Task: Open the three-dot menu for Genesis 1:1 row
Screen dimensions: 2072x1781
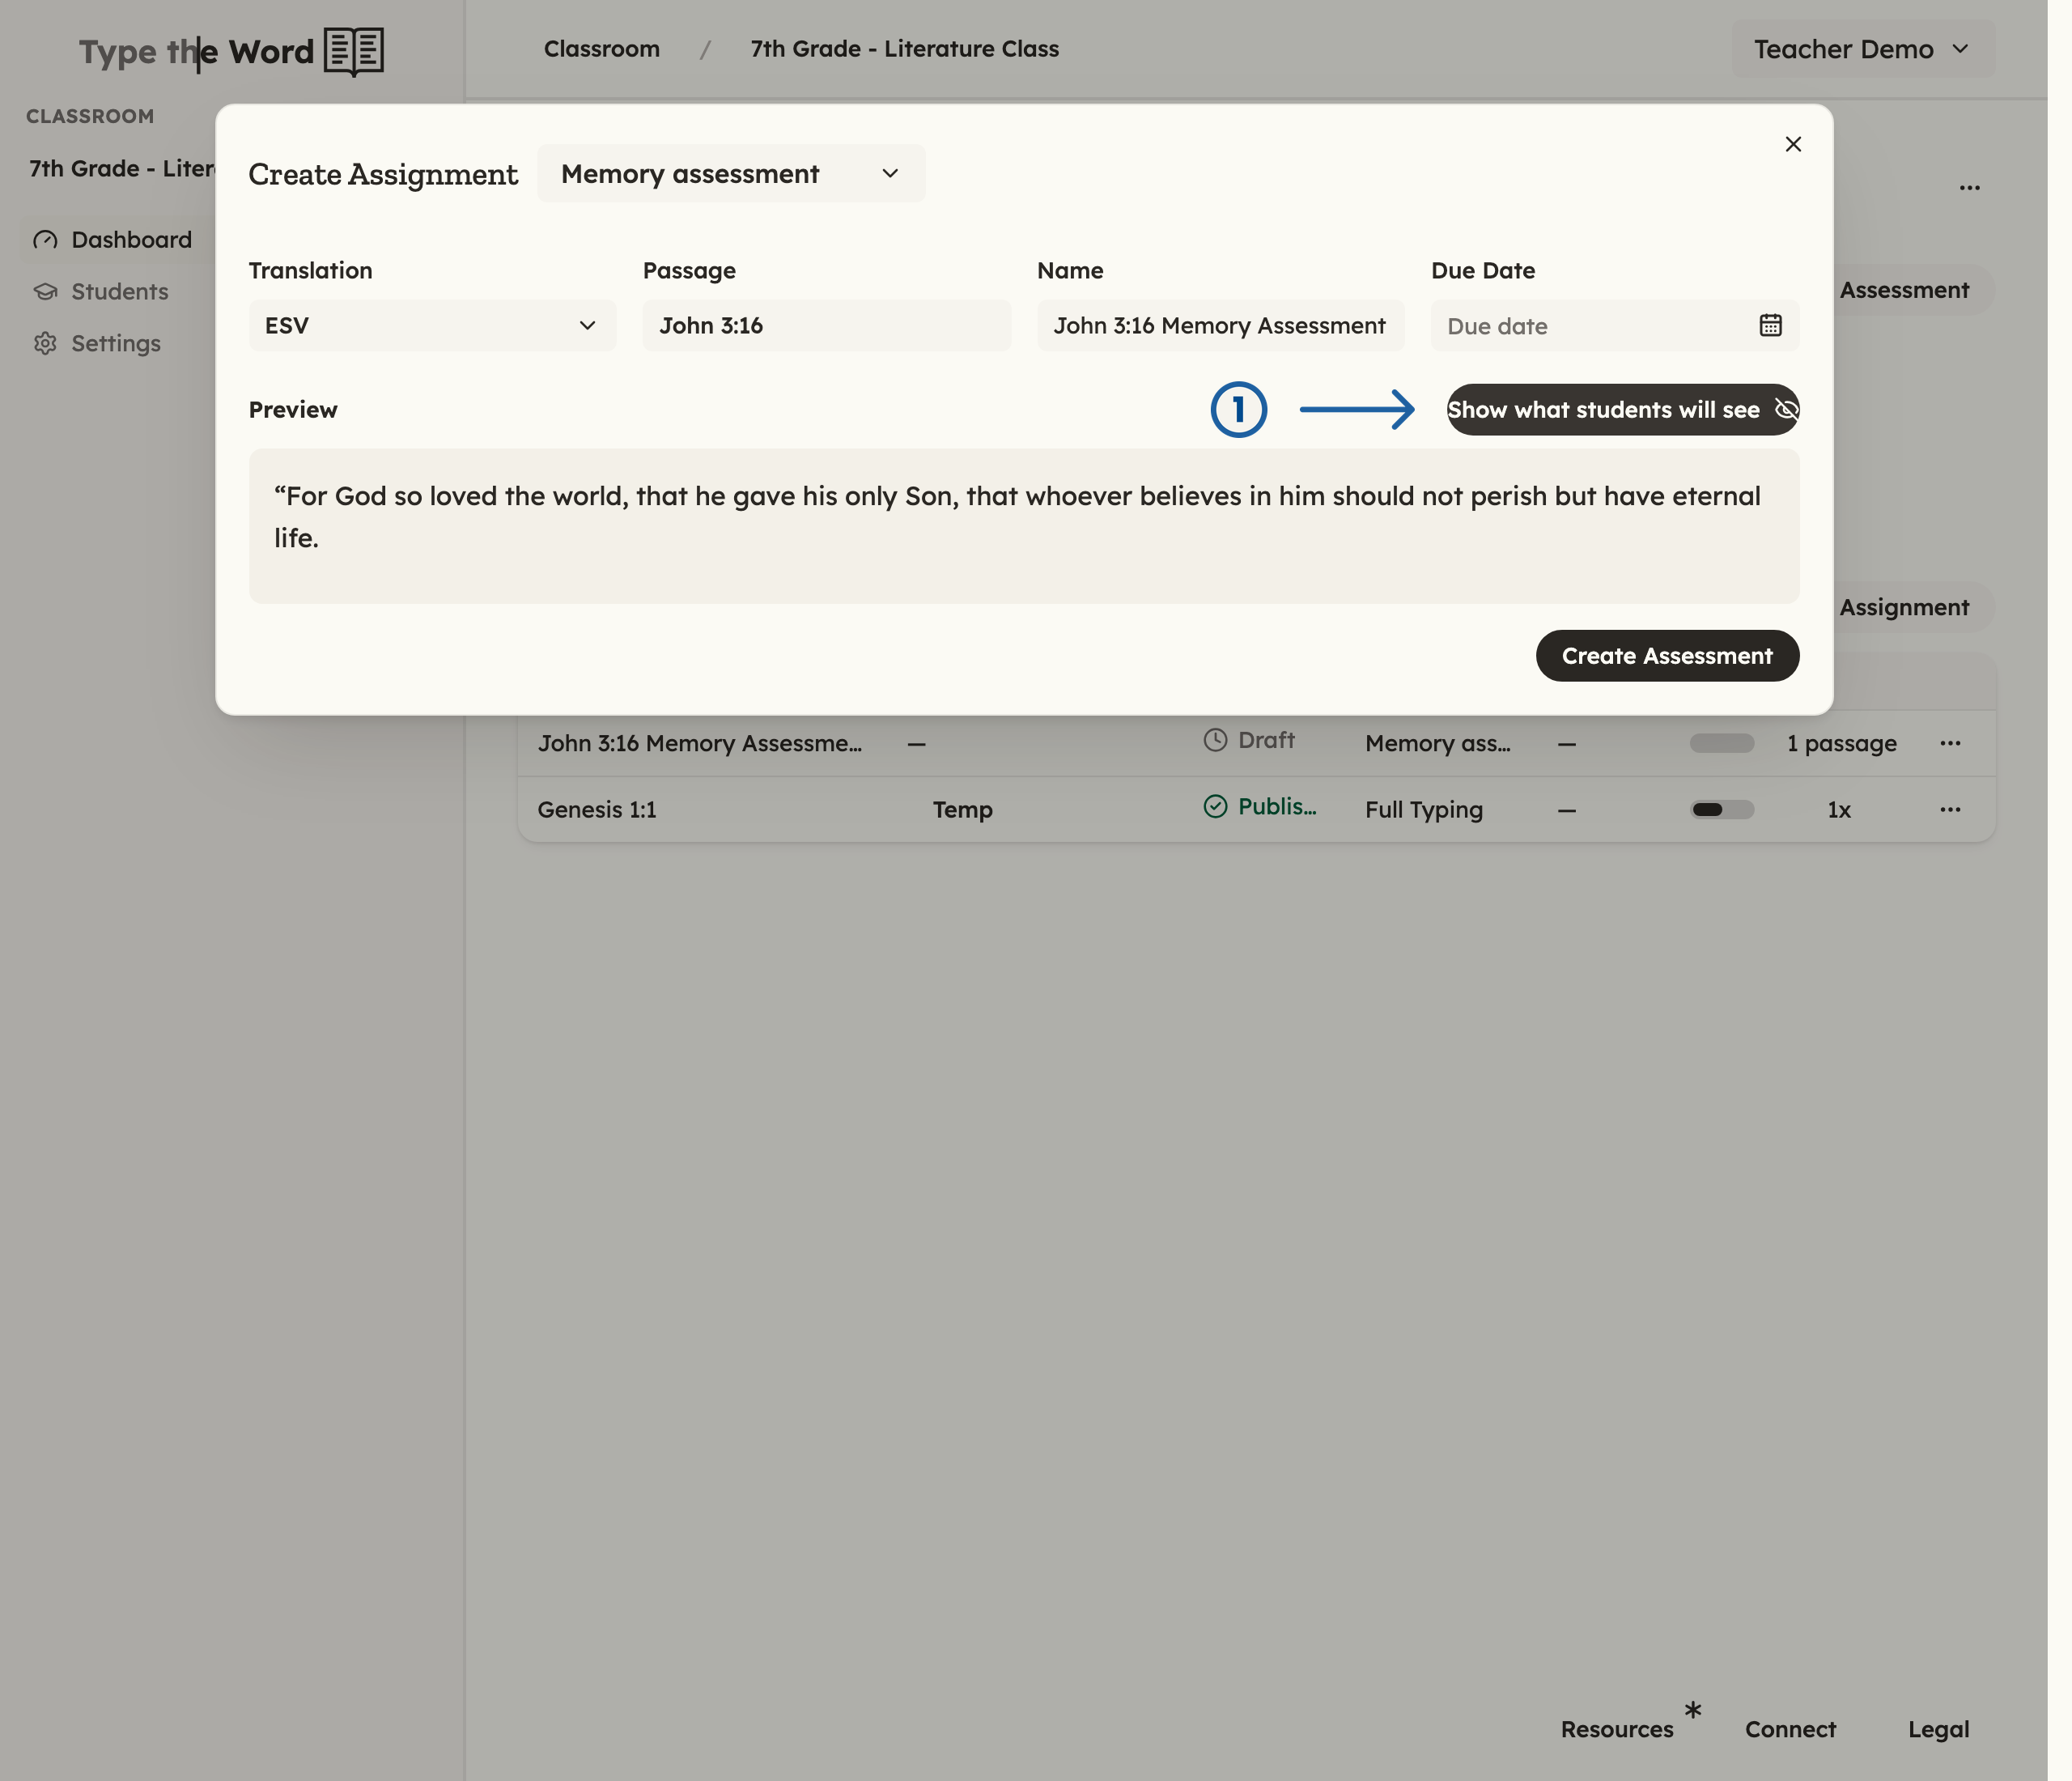Action: click(1950, 809)
